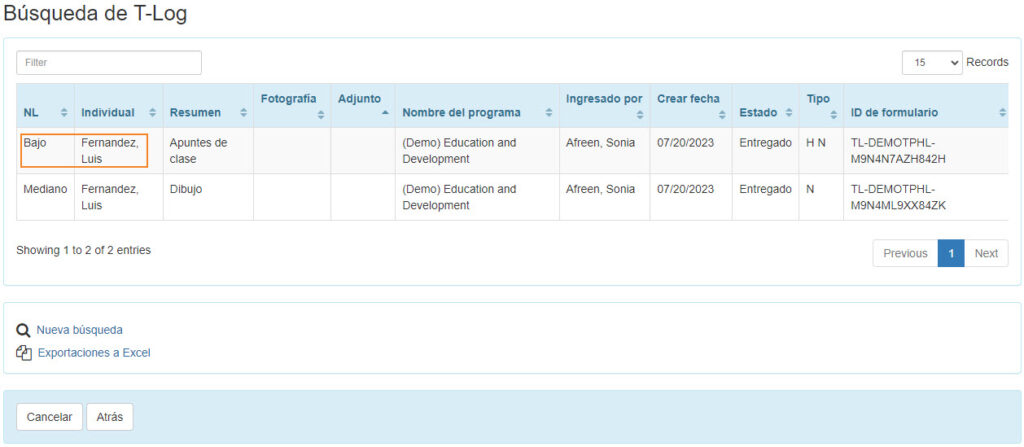Open the Dibujo entry
This screenshot has width=1024, height=447.
pyautogui.click(x=185, y=189)
